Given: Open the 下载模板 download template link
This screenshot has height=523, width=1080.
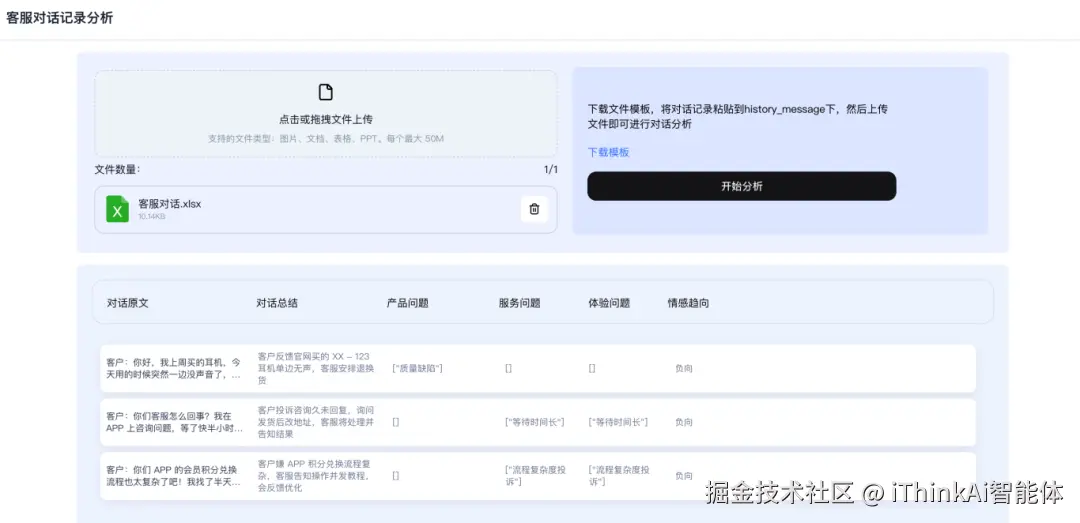Looking at the screenshot, I should 608,152.
